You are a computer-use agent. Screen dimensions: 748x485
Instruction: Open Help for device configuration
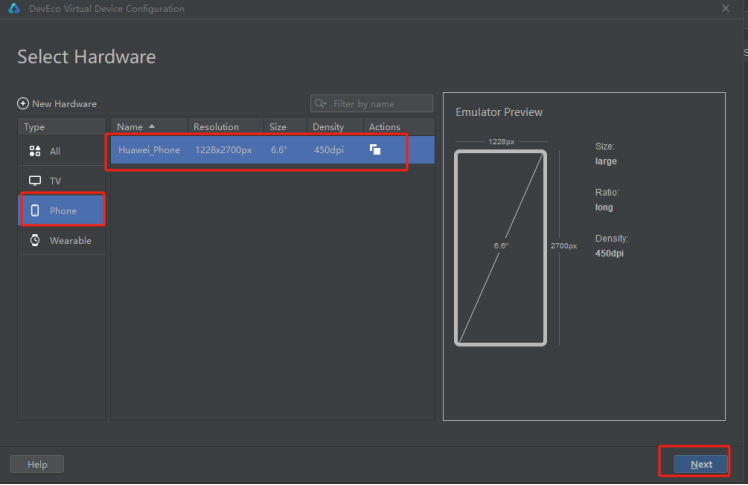tap(37, 464)
